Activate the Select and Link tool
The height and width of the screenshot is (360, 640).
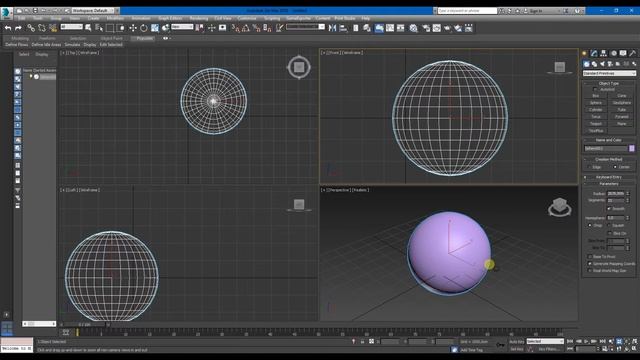(x=31, y=28)
